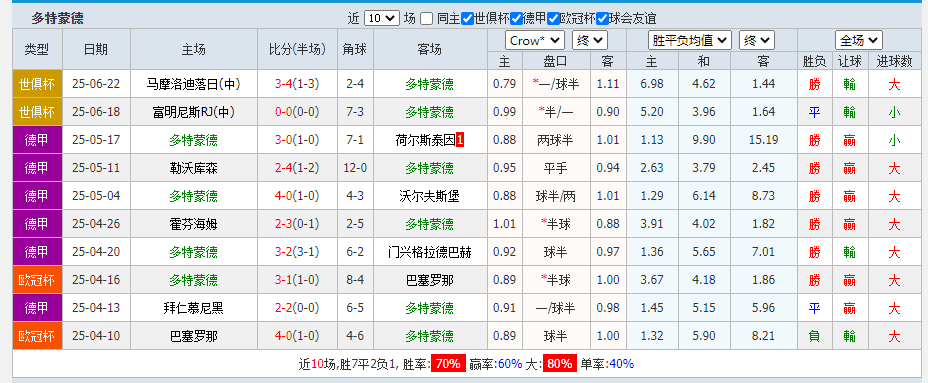Open the Crow* bookmaker dropdown

(535, 40)
